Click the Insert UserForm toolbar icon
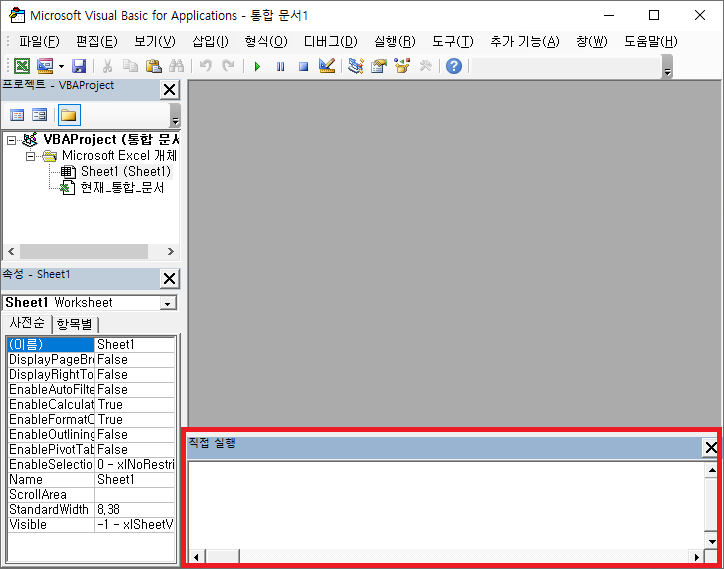 [x=45, y=66]
